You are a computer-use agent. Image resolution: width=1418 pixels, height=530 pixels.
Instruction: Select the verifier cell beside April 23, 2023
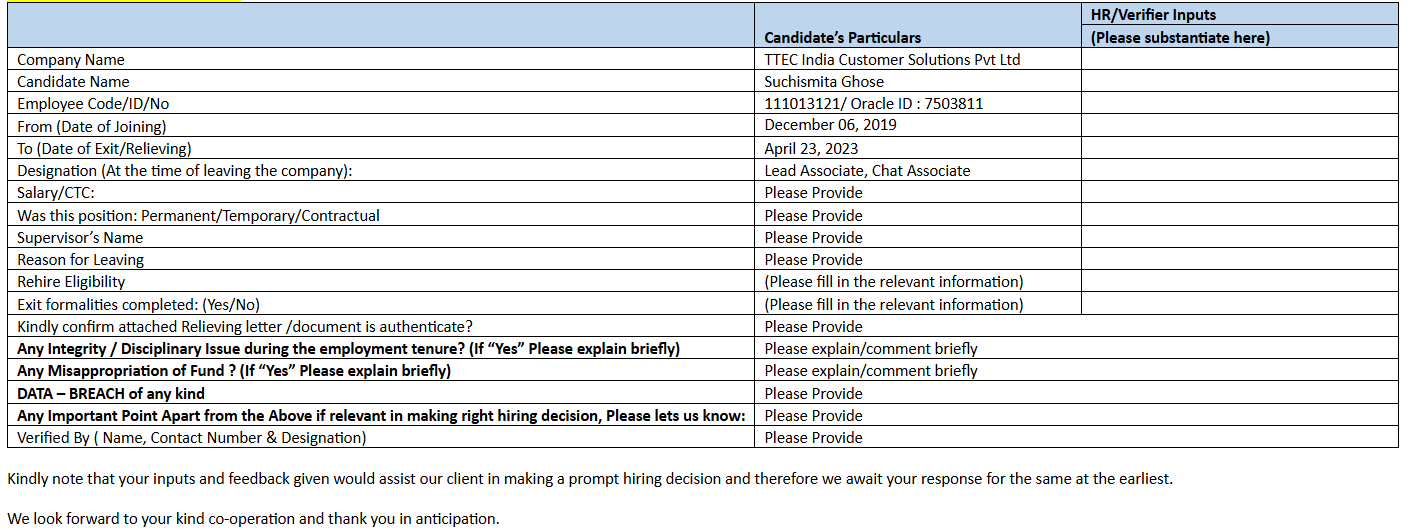click(1239, 149)
